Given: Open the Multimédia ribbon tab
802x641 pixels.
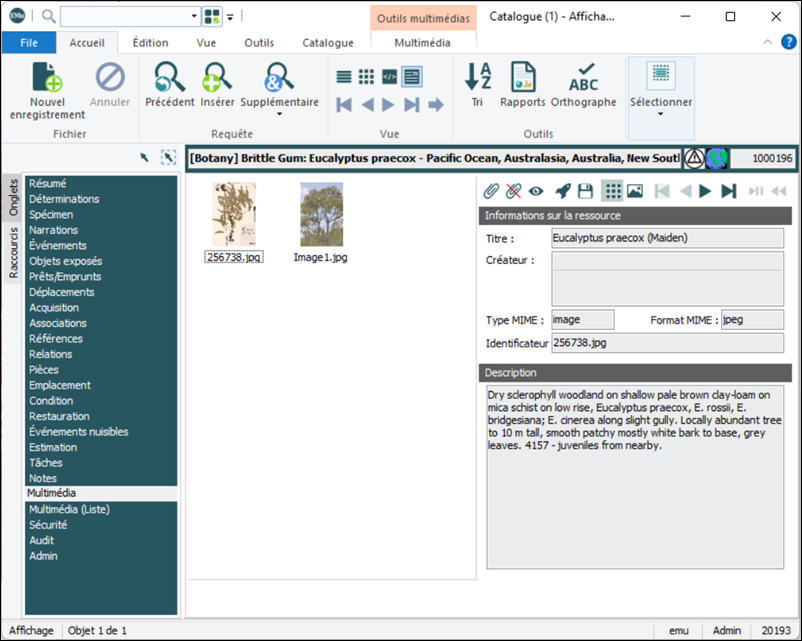Looking at the screenshot, I should [422, 43].
